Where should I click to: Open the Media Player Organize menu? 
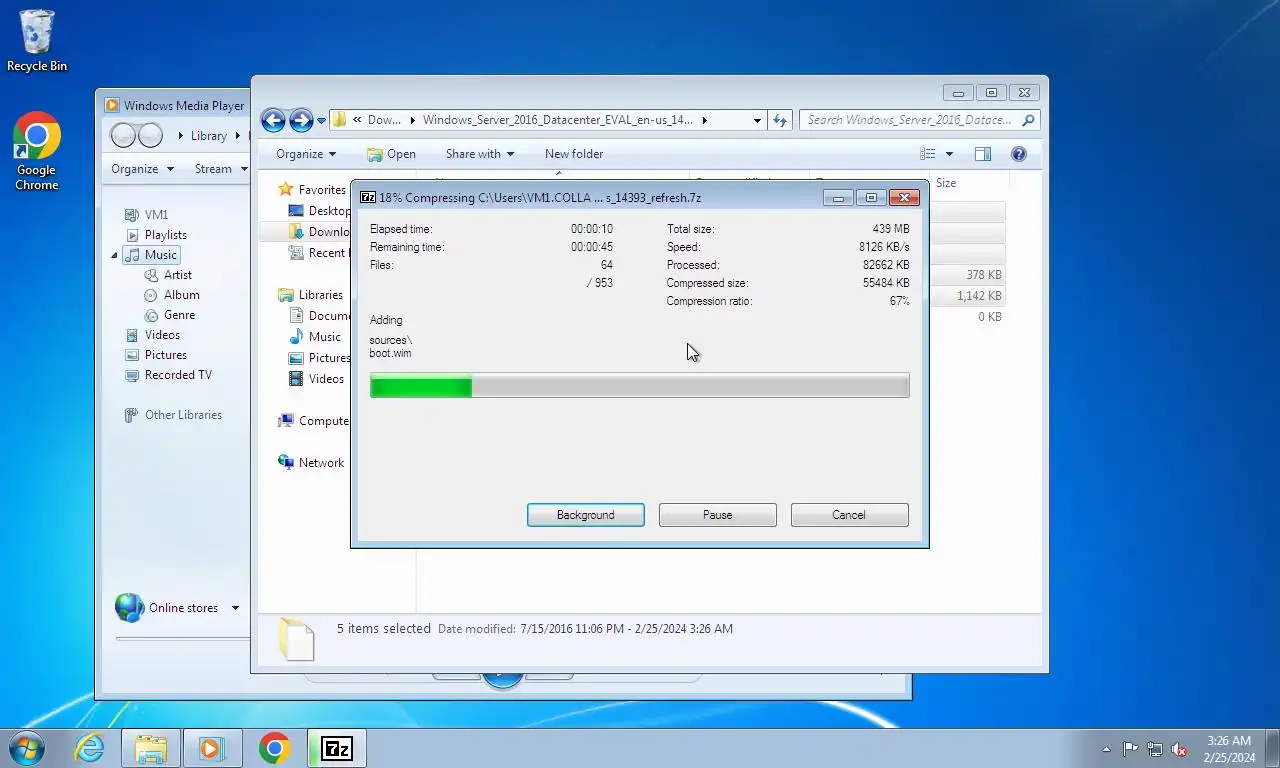pos(142,169)
